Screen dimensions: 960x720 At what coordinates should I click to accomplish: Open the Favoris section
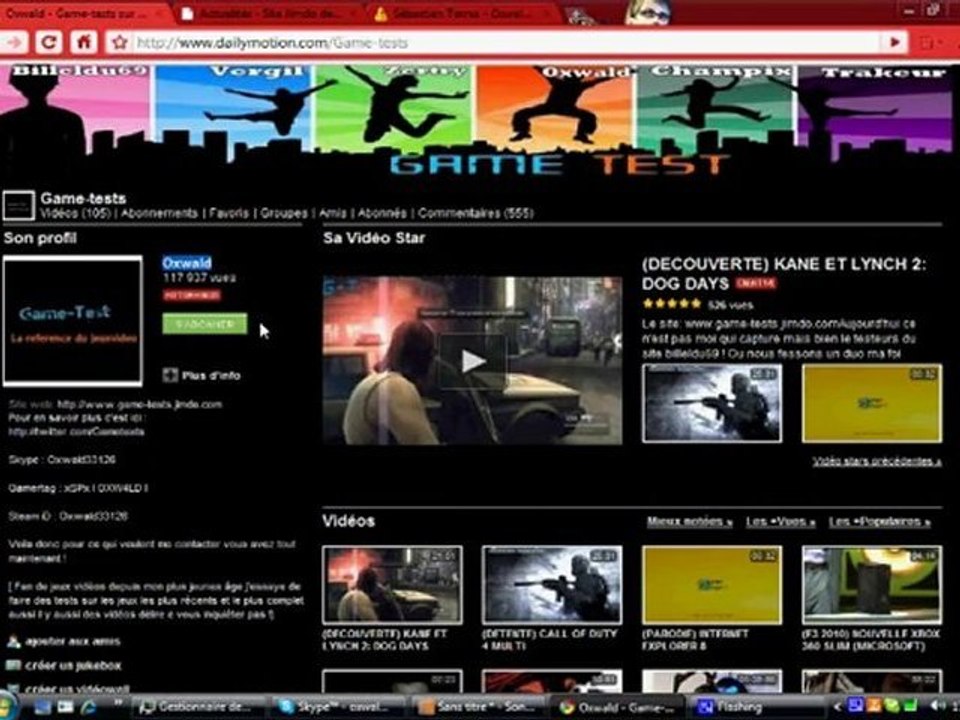coord(229,213)
